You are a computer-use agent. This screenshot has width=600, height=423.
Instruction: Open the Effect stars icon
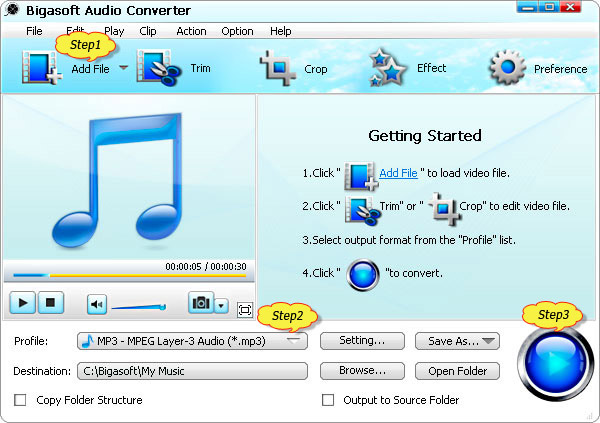click(387, 67)
